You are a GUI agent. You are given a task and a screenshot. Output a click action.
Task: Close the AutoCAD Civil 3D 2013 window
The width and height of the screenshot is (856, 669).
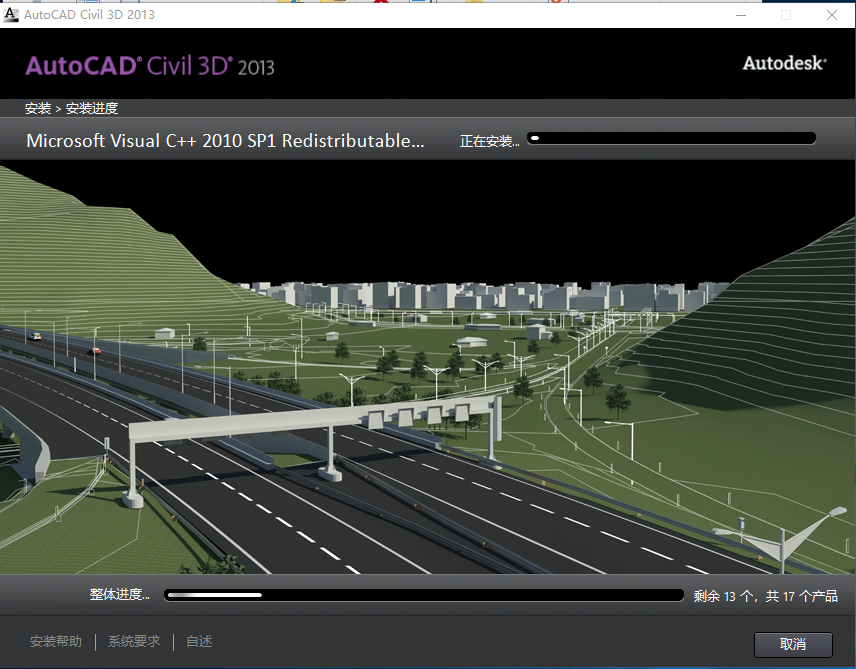coord(831,15)
